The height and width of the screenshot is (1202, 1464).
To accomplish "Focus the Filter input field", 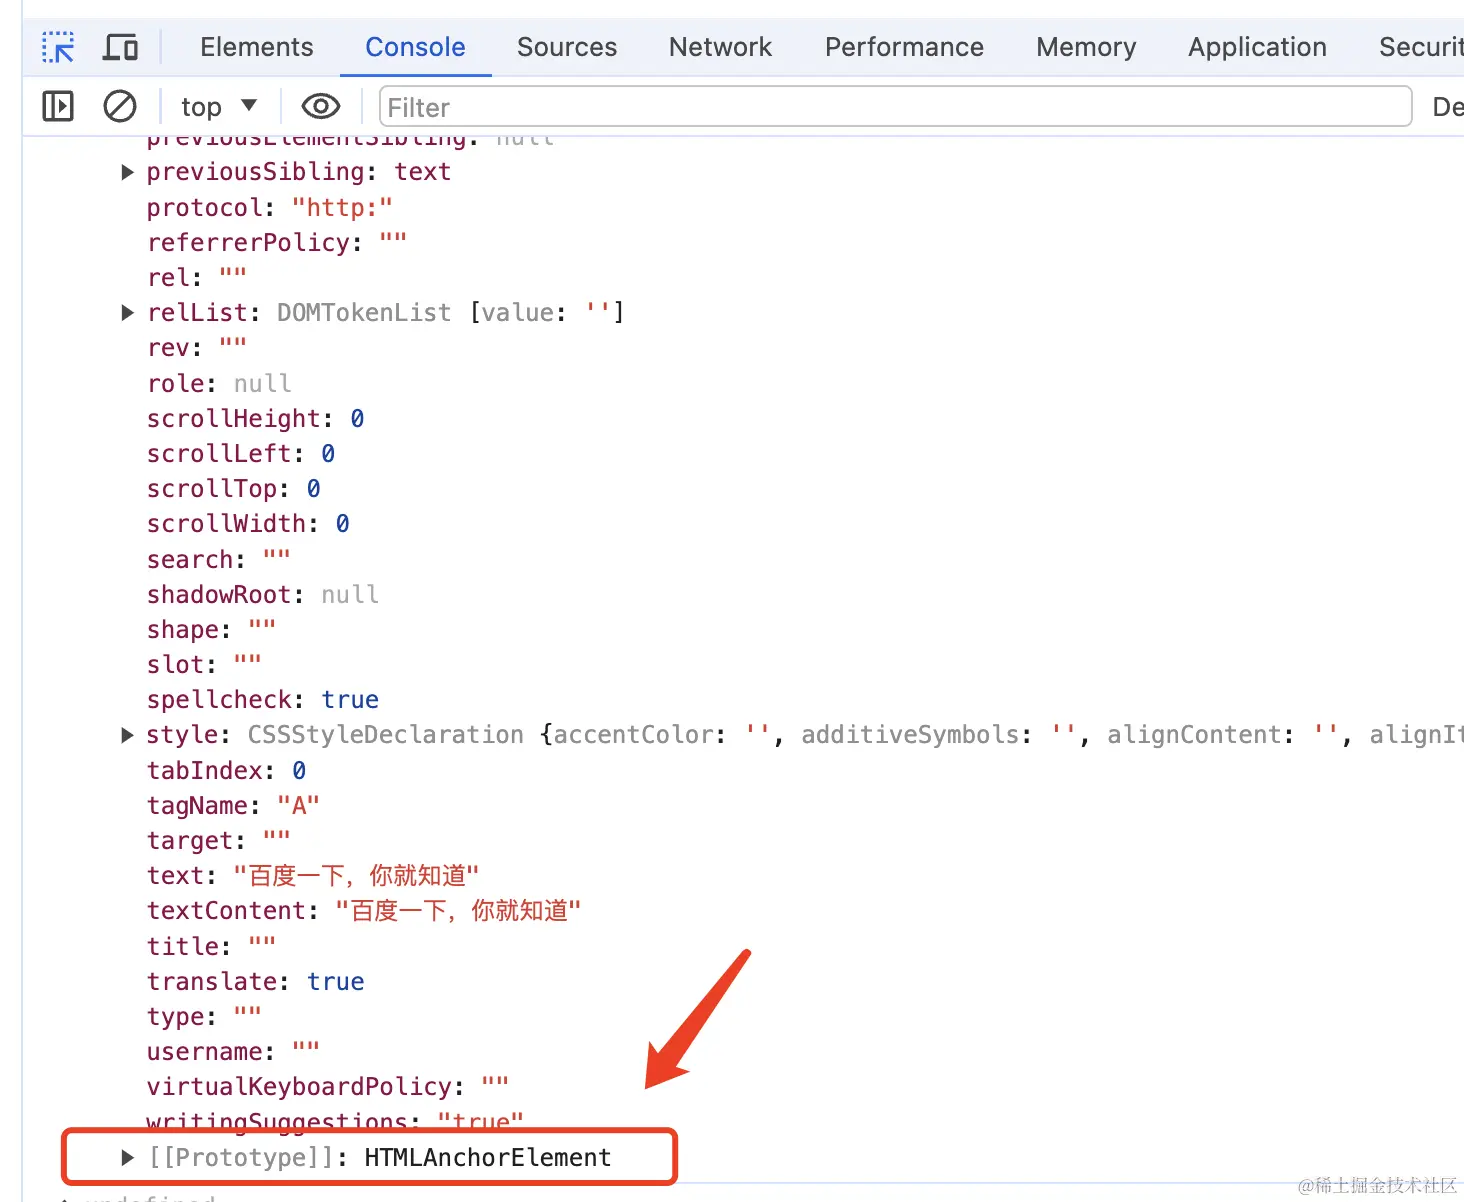I will [895, 106].
